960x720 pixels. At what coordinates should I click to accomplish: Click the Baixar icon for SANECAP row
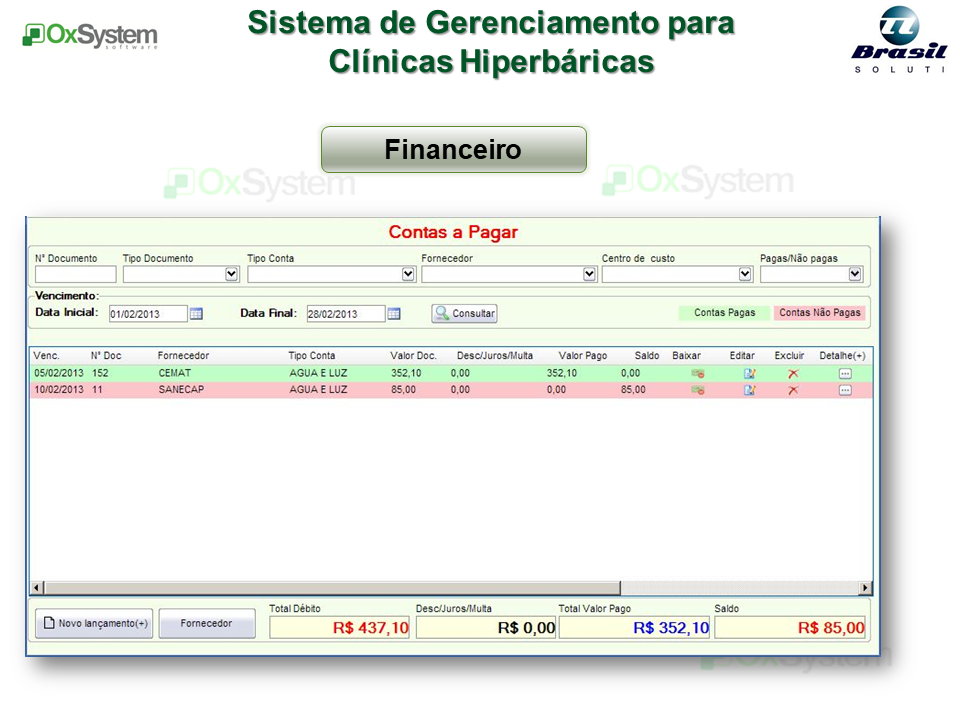(697, 390)
